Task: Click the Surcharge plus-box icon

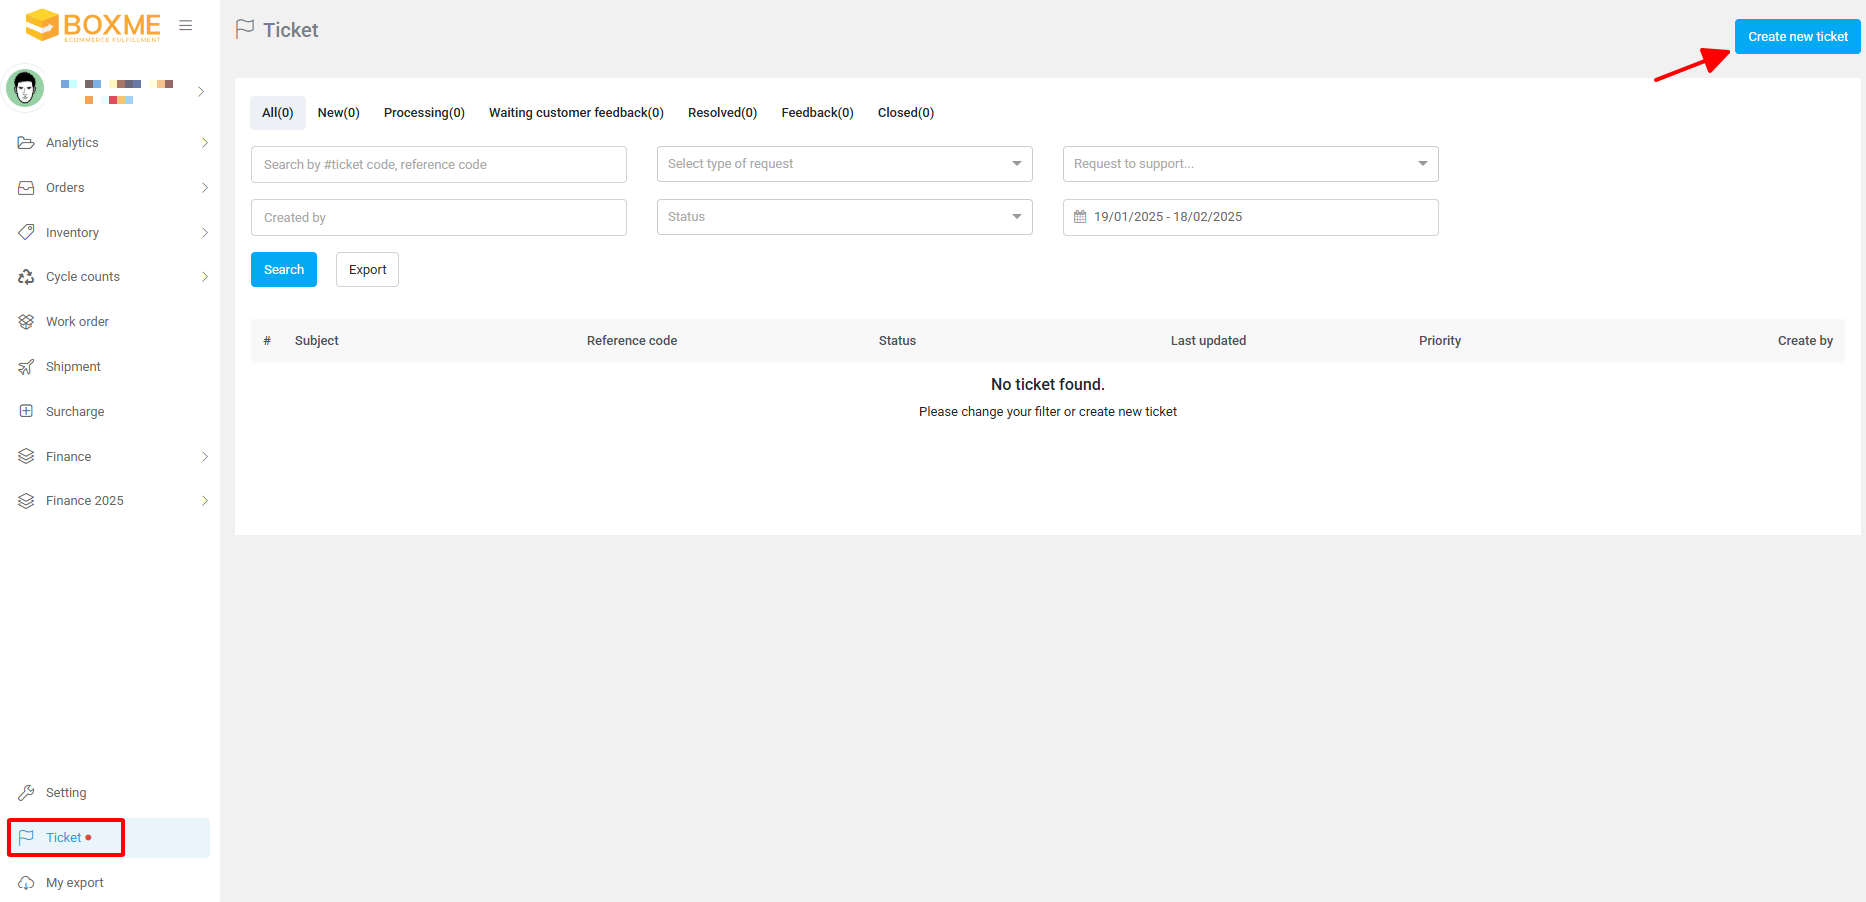Action: [x=26, y=411]
